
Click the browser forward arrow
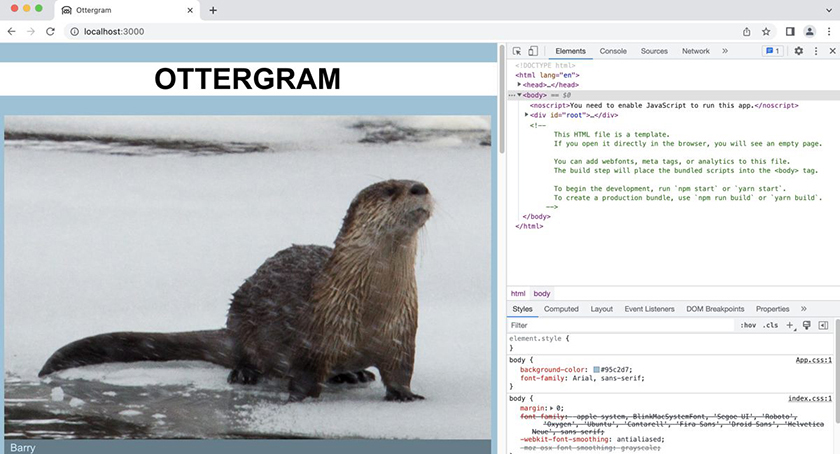point(31,32)
